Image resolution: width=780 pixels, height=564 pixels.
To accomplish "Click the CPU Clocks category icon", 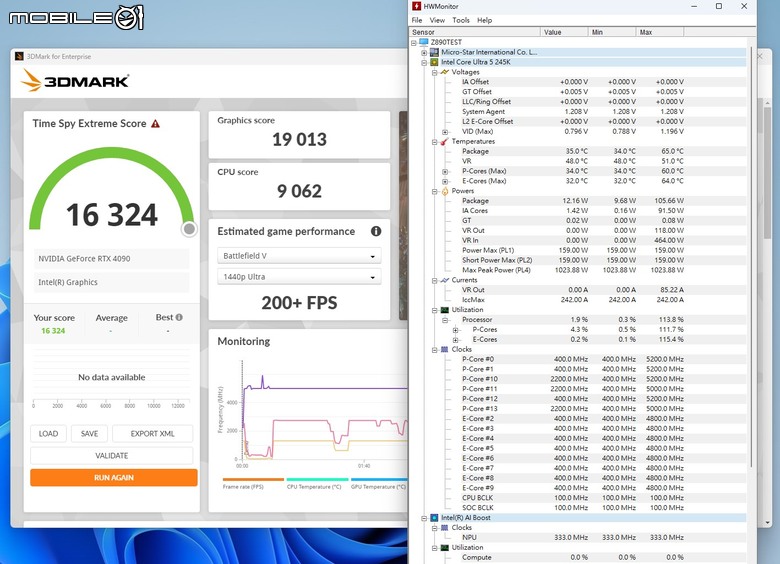I will tap(445, 350).
